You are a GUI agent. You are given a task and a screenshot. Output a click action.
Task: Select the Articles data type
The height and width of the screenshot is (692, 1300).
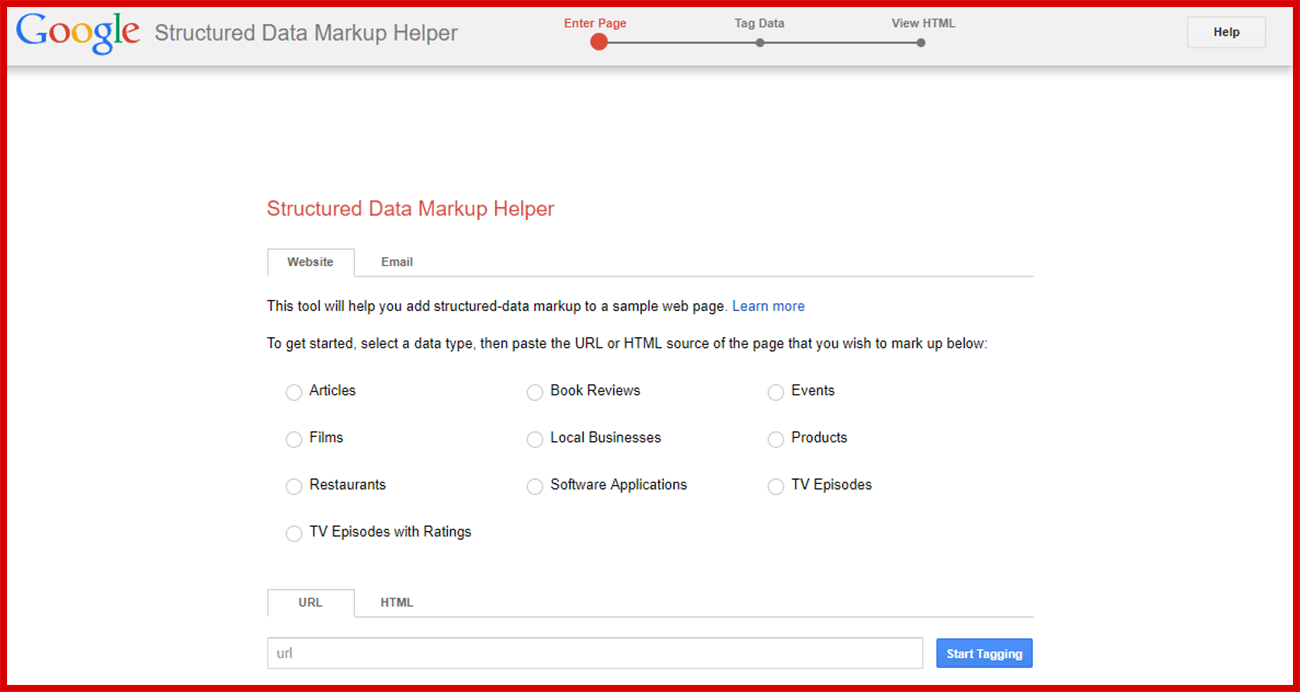click(x=294, y=392)
